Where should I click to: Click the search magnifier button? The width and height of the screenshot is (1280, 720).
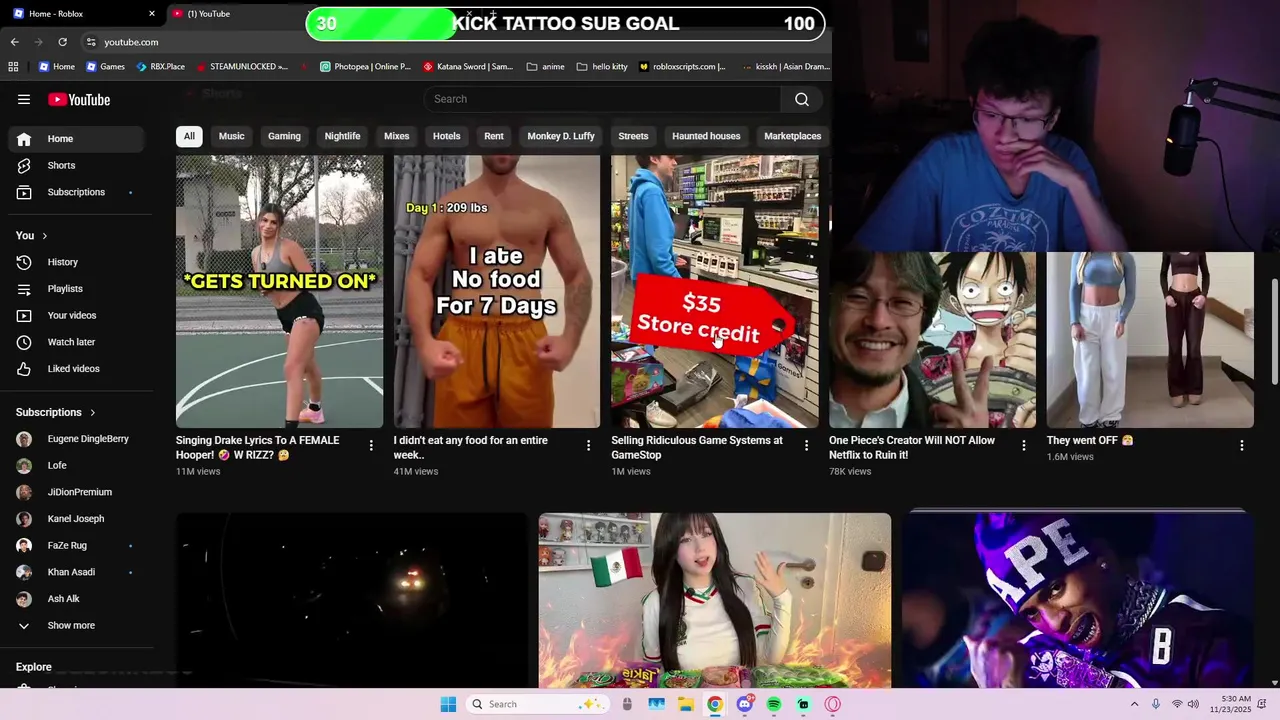[801, 99]
